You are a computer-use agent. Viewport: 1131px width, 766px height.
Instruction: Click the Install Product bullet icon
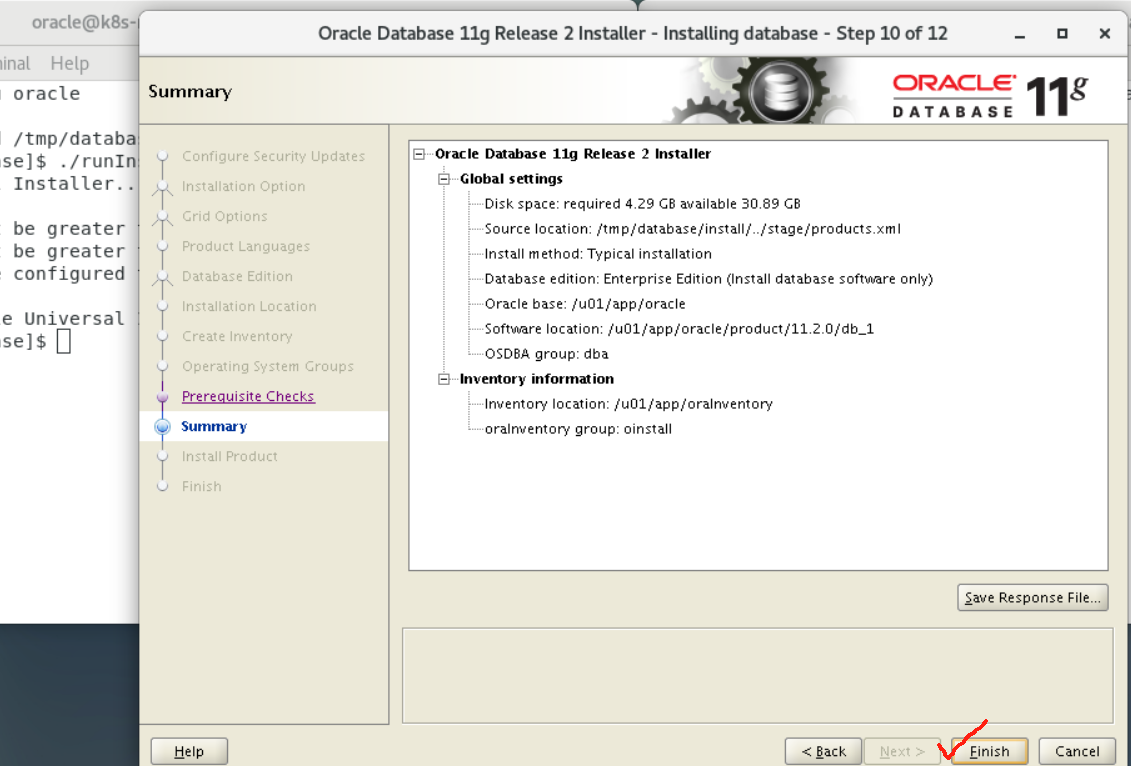pyautogui.click(x=162, y=456)
